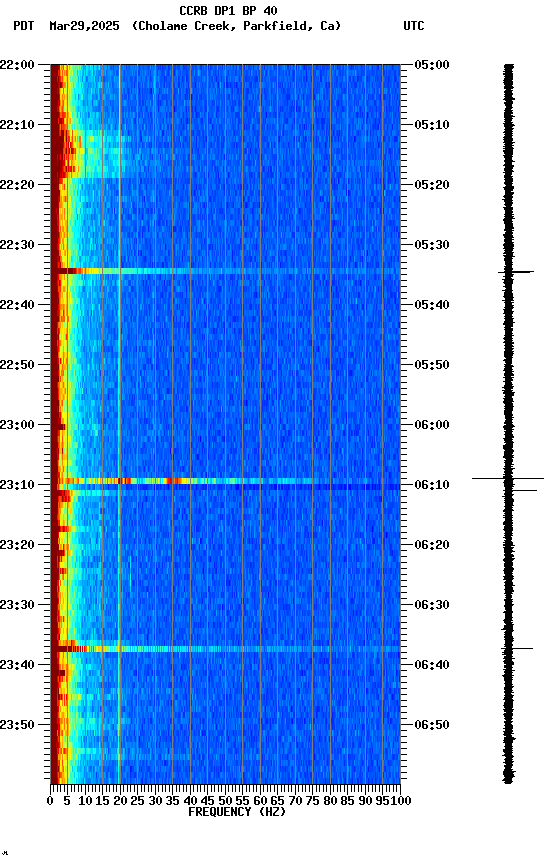The image size is (552, 864).
Task: Click the '22:00' PDT time label
Action: point(17,65)
